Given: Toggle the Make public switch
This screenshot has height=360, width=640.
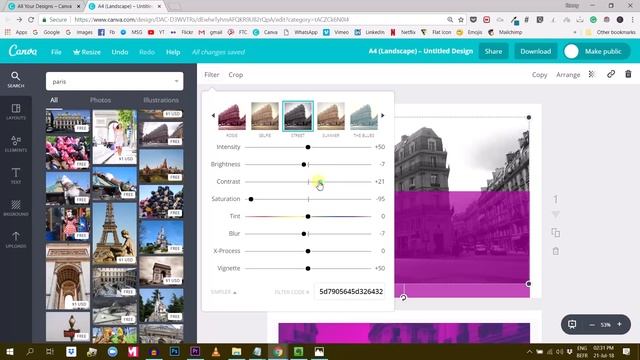Looking at the screenshot, I should (x=571, y=51).
